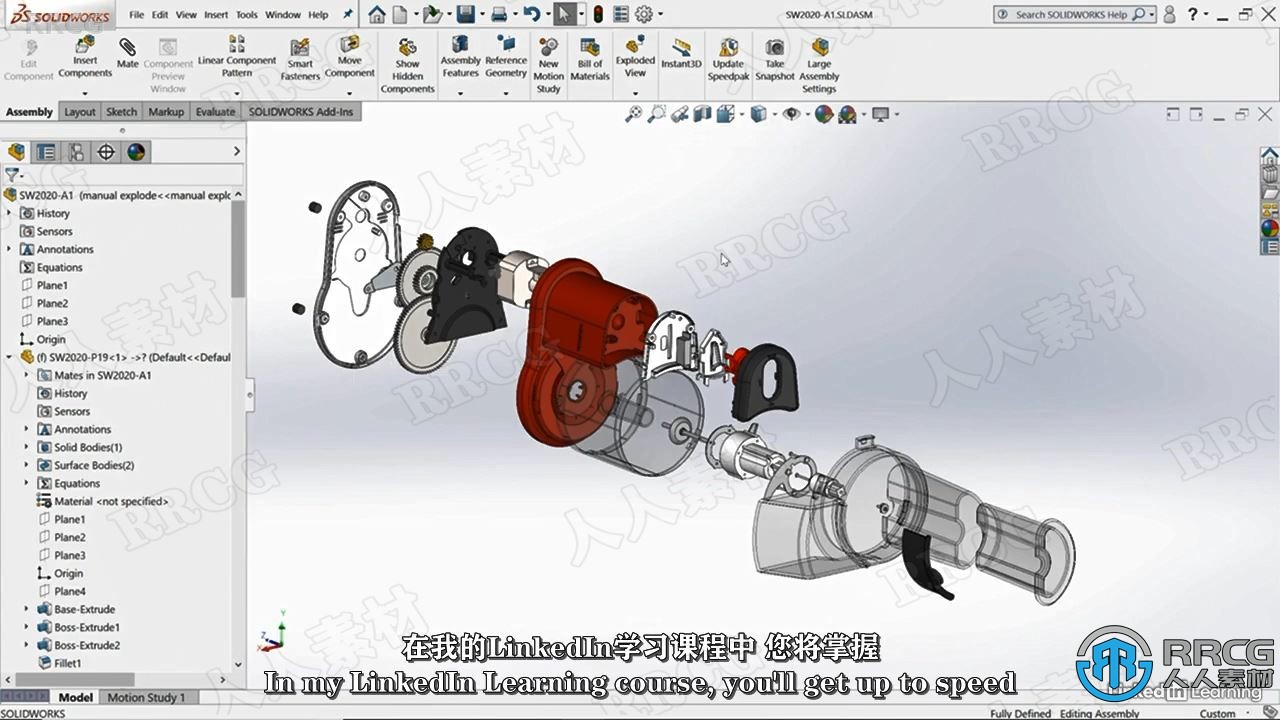The width and height of the screenshot is (1280, 720).
Task: Insert a Bill of Materials
Action: 590,60
